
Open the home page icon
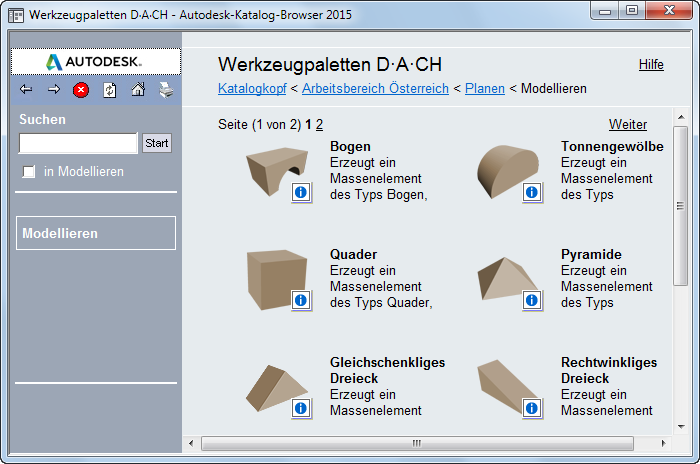click(x=138, y=90)
